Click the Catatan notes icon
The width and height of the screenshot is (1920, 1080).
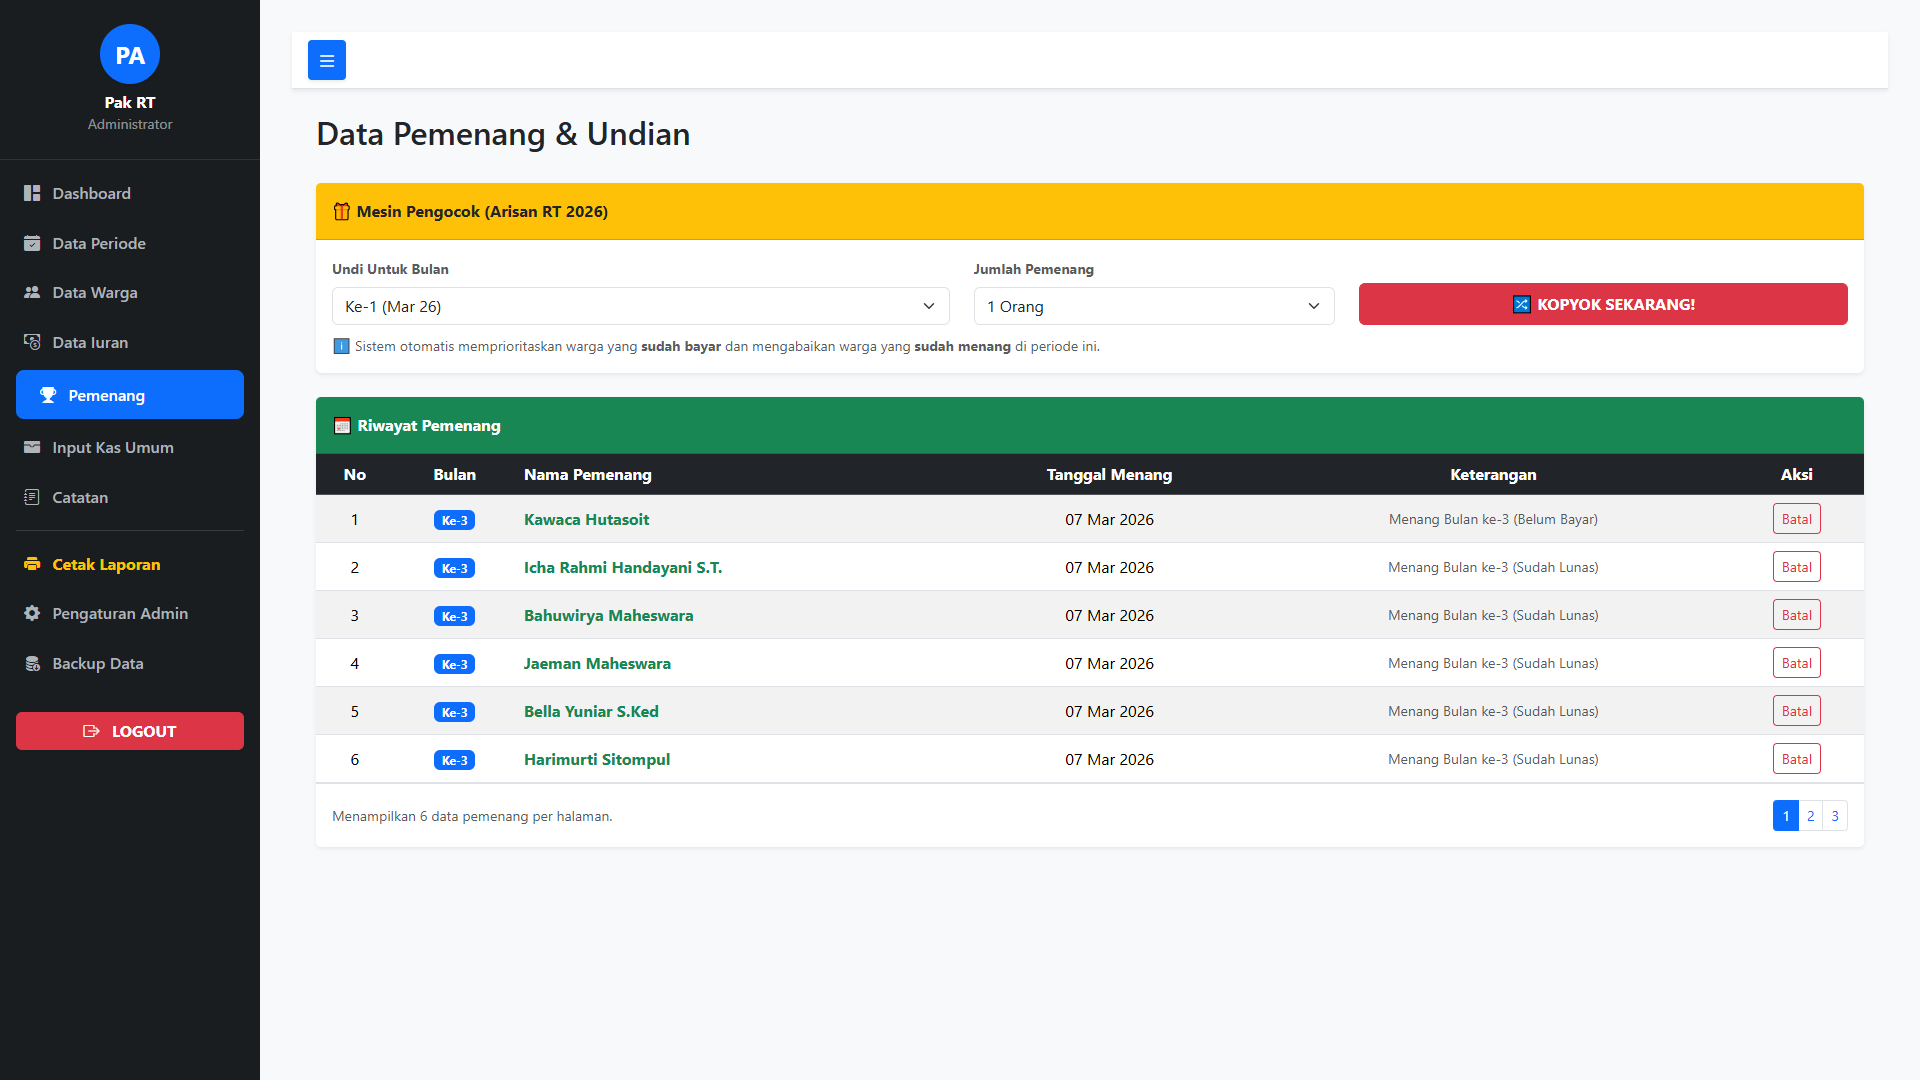pyautogui.click(x=32, y=497)
